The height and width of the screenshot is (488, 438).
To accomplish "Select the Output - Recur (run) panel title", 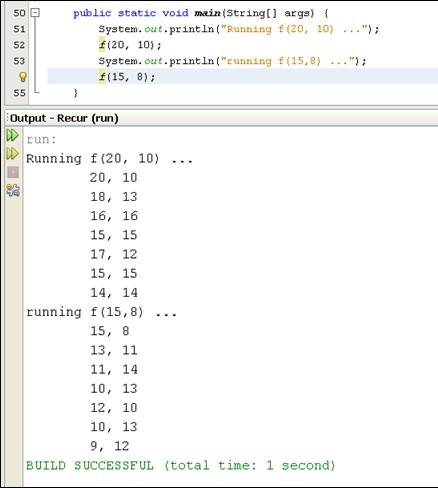I will tap(64, 118).
